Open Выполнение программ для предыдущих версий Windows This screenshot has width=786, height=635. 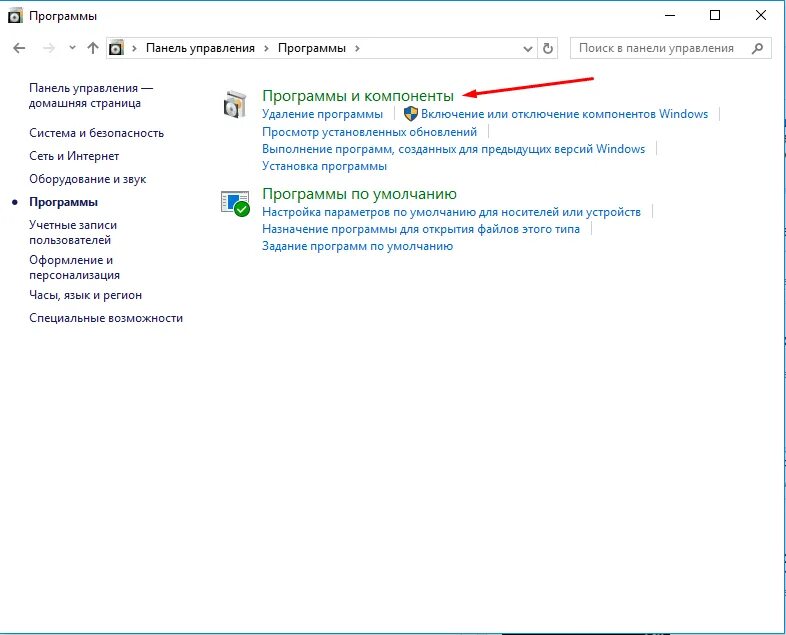pos(454,149)
